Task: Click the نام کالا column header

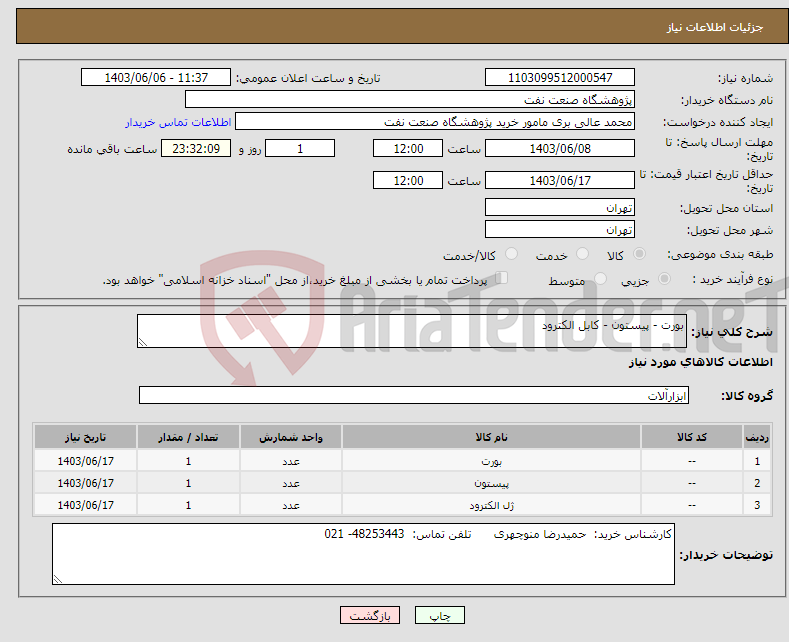Action: coord(491,437)
